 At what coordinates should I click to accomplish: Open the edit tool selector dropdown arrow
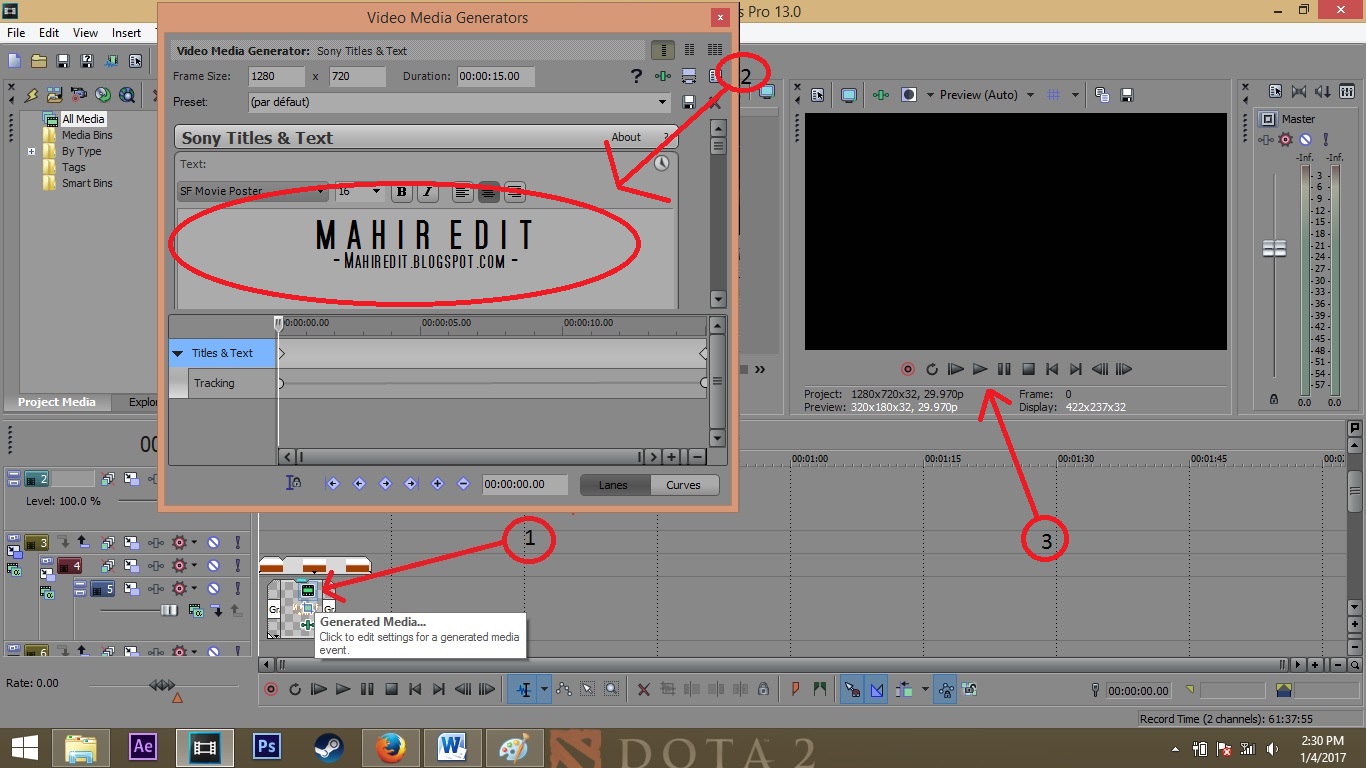tap(544, 689)
